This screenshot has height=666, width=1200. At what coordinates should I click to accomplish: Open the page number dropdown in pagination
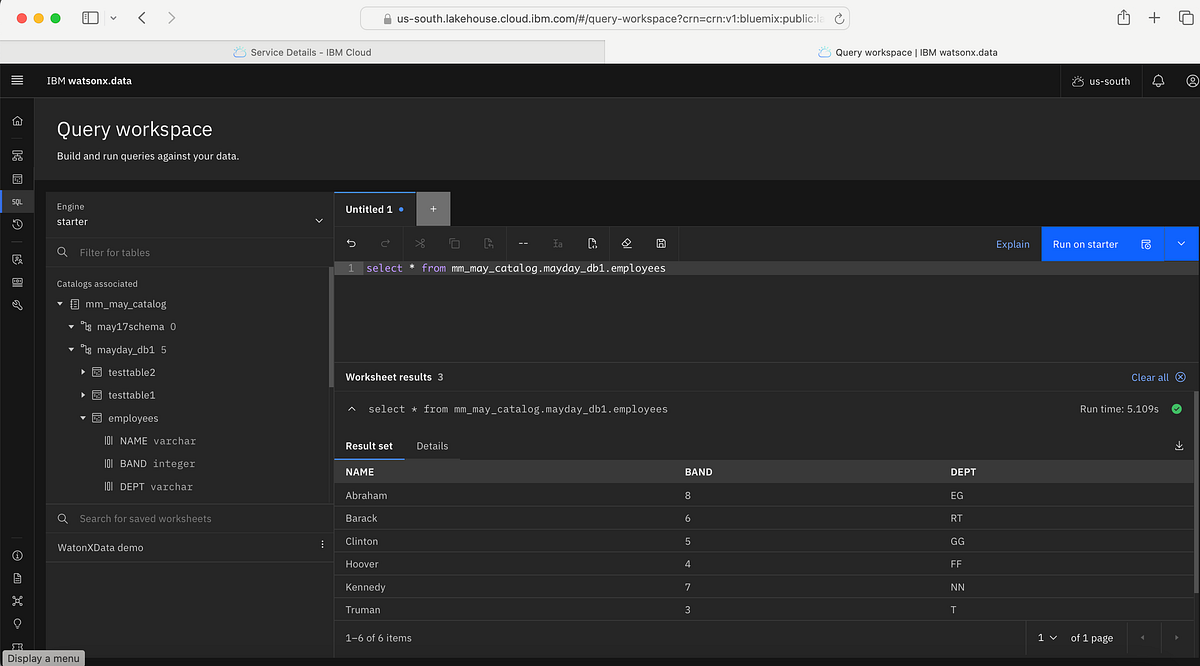click(1045, 637)
